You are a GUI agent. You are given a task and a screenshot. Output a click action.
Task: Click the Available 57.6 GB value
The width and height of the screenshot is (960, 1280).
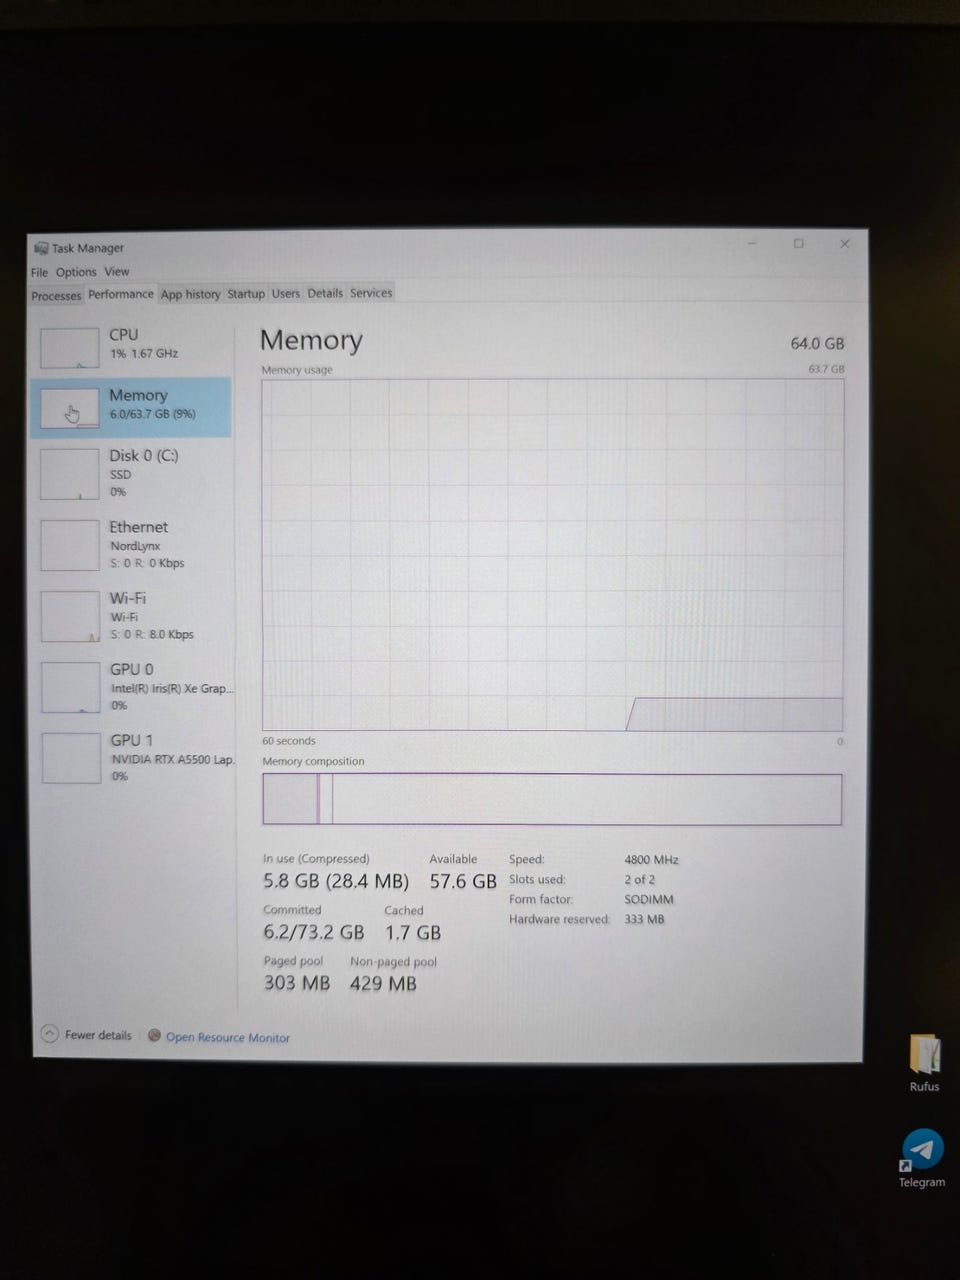point(463,881)
